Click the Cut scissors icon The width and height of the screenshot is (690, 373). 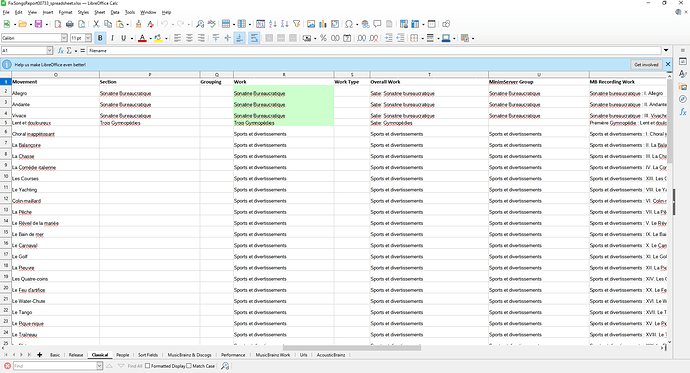[96, 24]
